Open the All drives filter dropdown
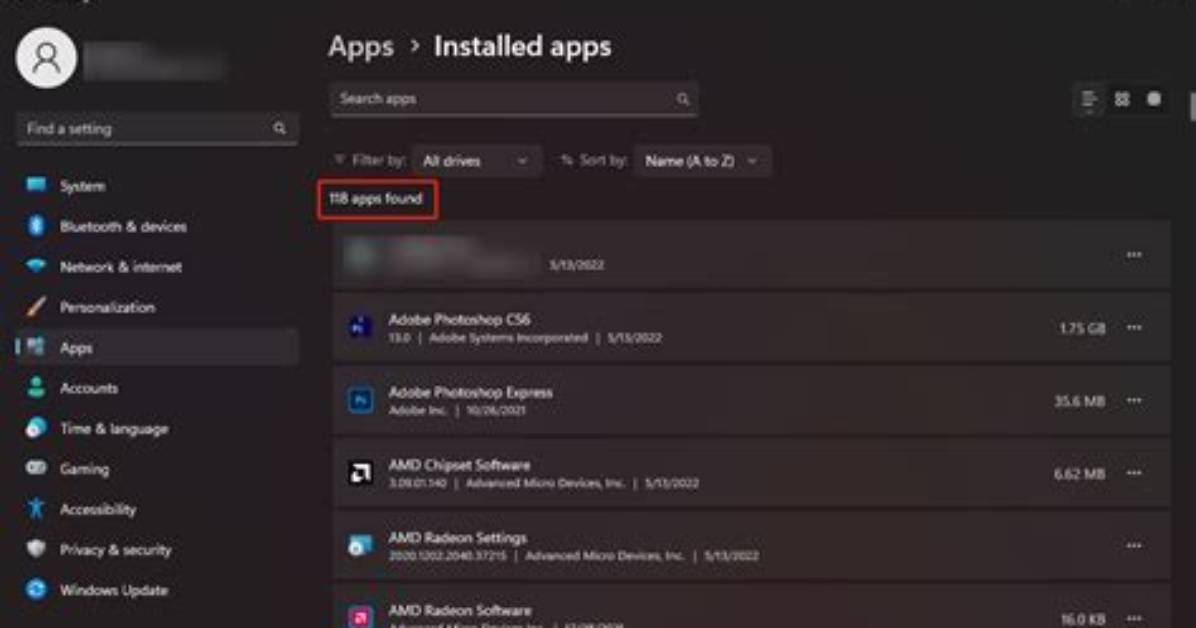Screen dimensions: 1196x628 pyautogui.click(x=476, y=161)
